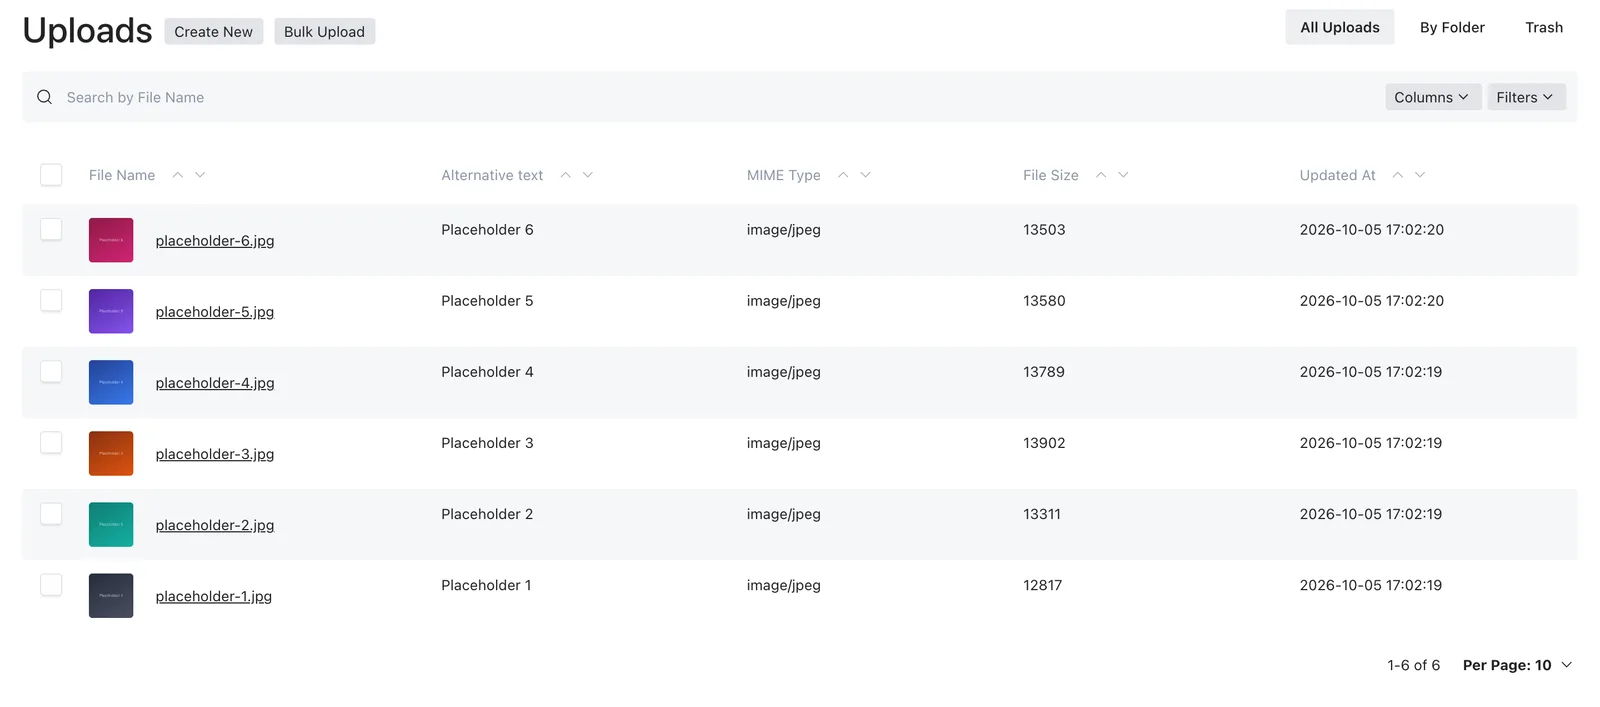Open the placeholder-6.jpg link

click(x=215, y=241)
